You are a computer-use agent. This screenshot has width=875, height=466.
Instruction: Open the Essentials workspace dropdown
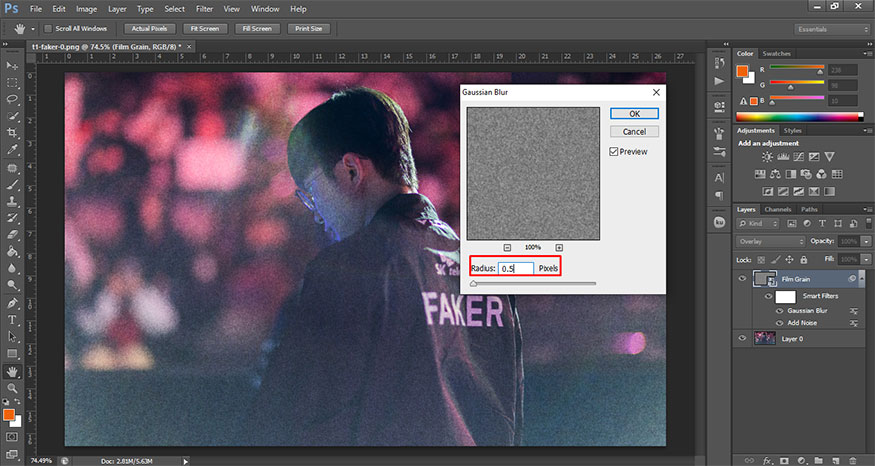[831, 29]
